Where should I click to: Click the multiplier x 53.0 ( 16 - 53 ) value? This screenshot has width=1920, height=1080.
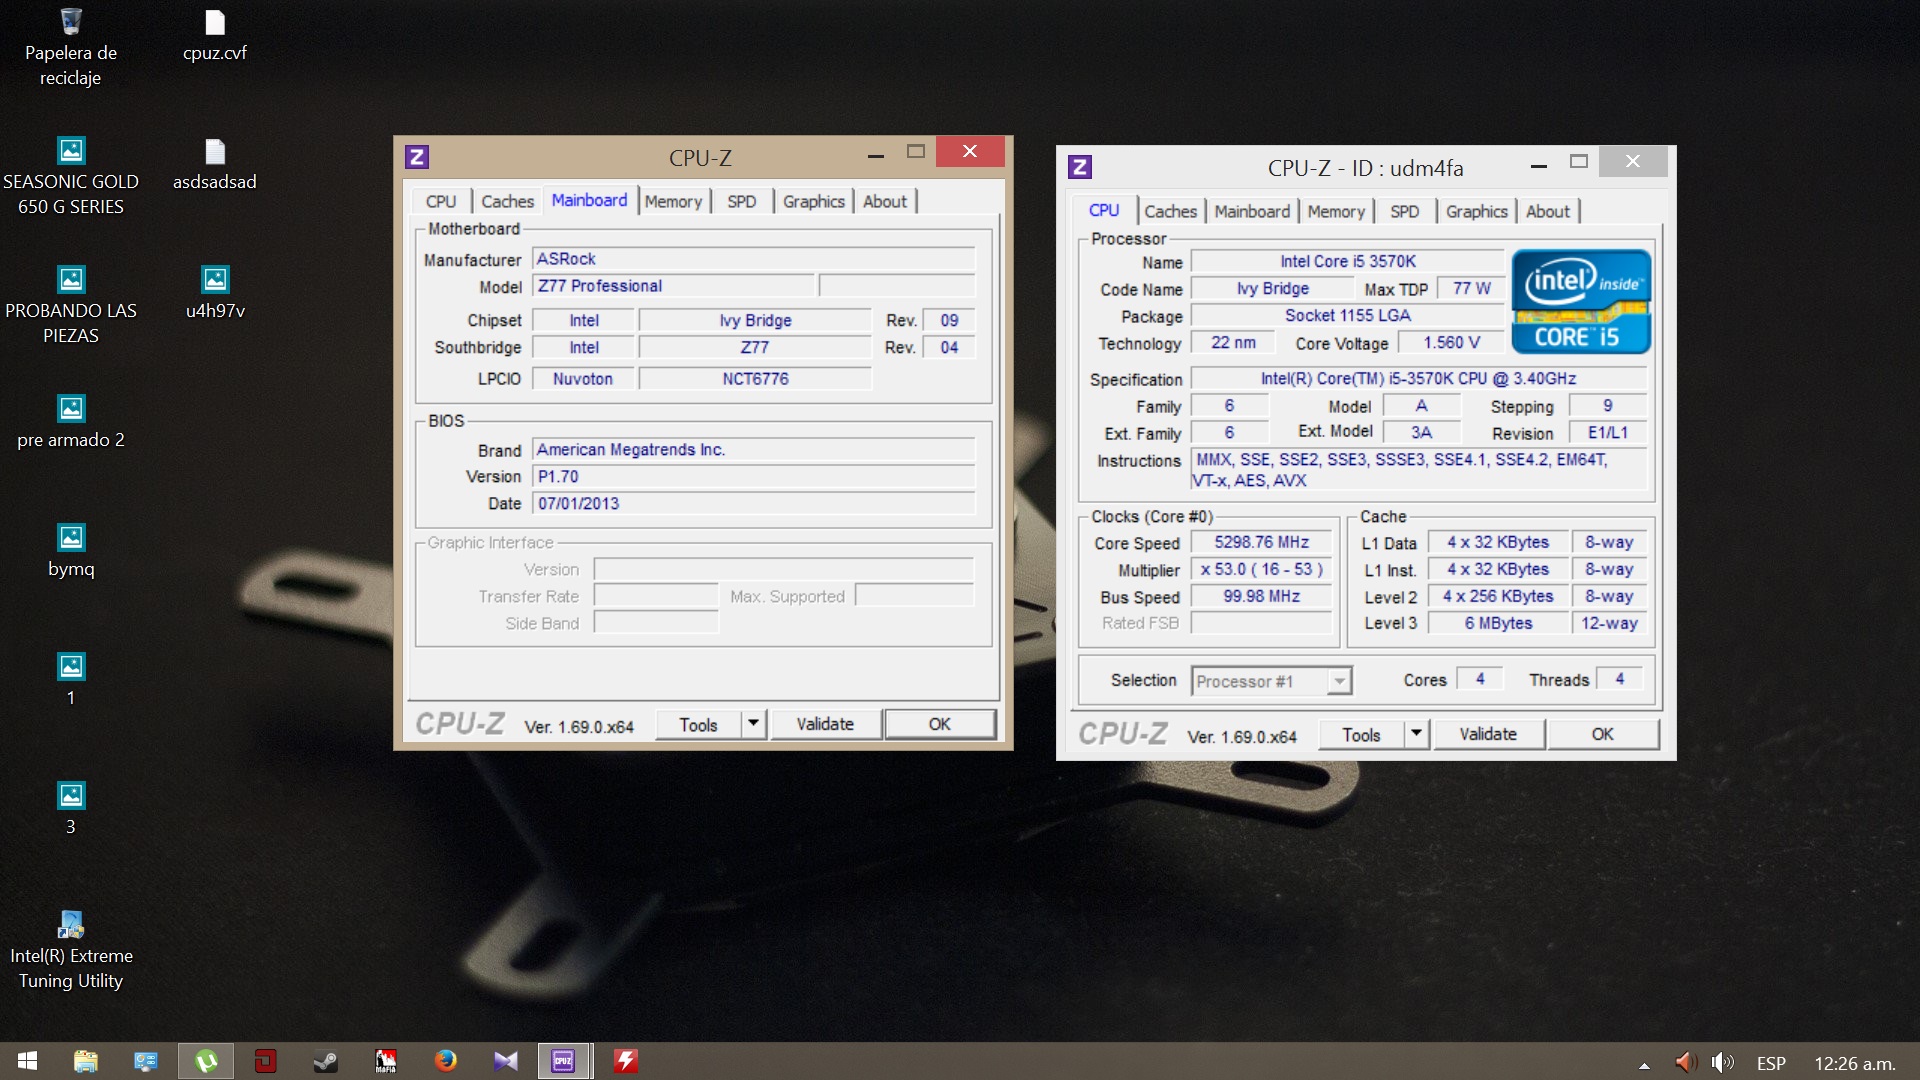[1262, 569]
